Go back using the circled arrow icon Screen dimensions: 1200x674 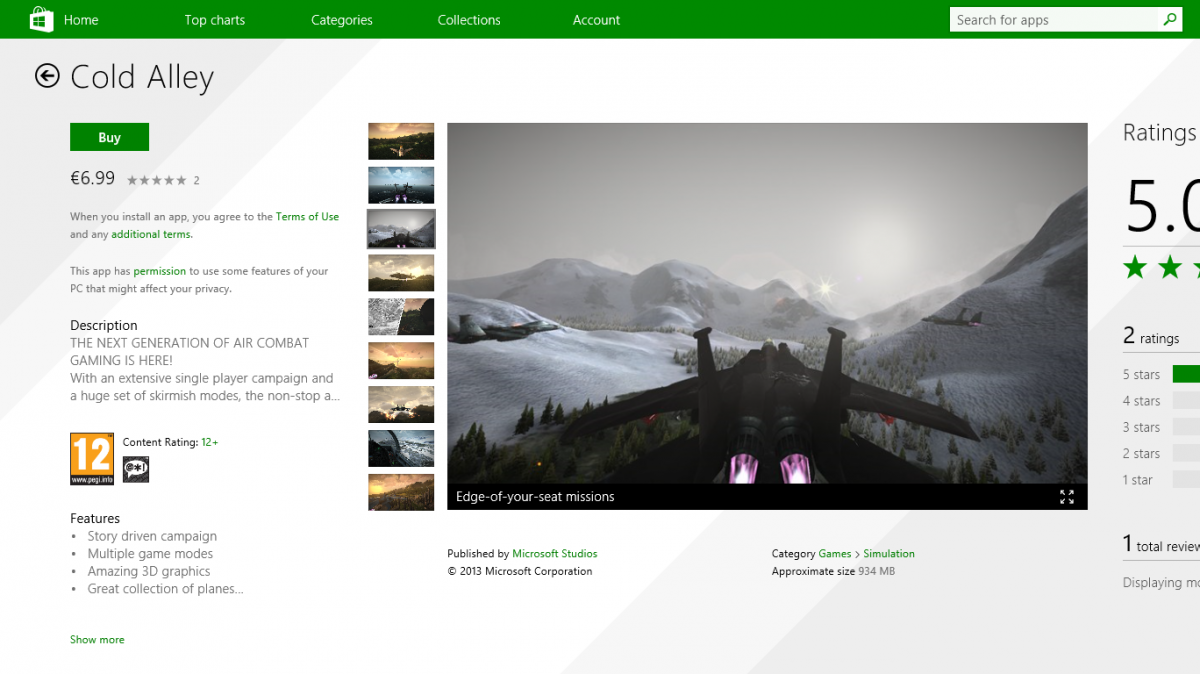tap(47, 76)
